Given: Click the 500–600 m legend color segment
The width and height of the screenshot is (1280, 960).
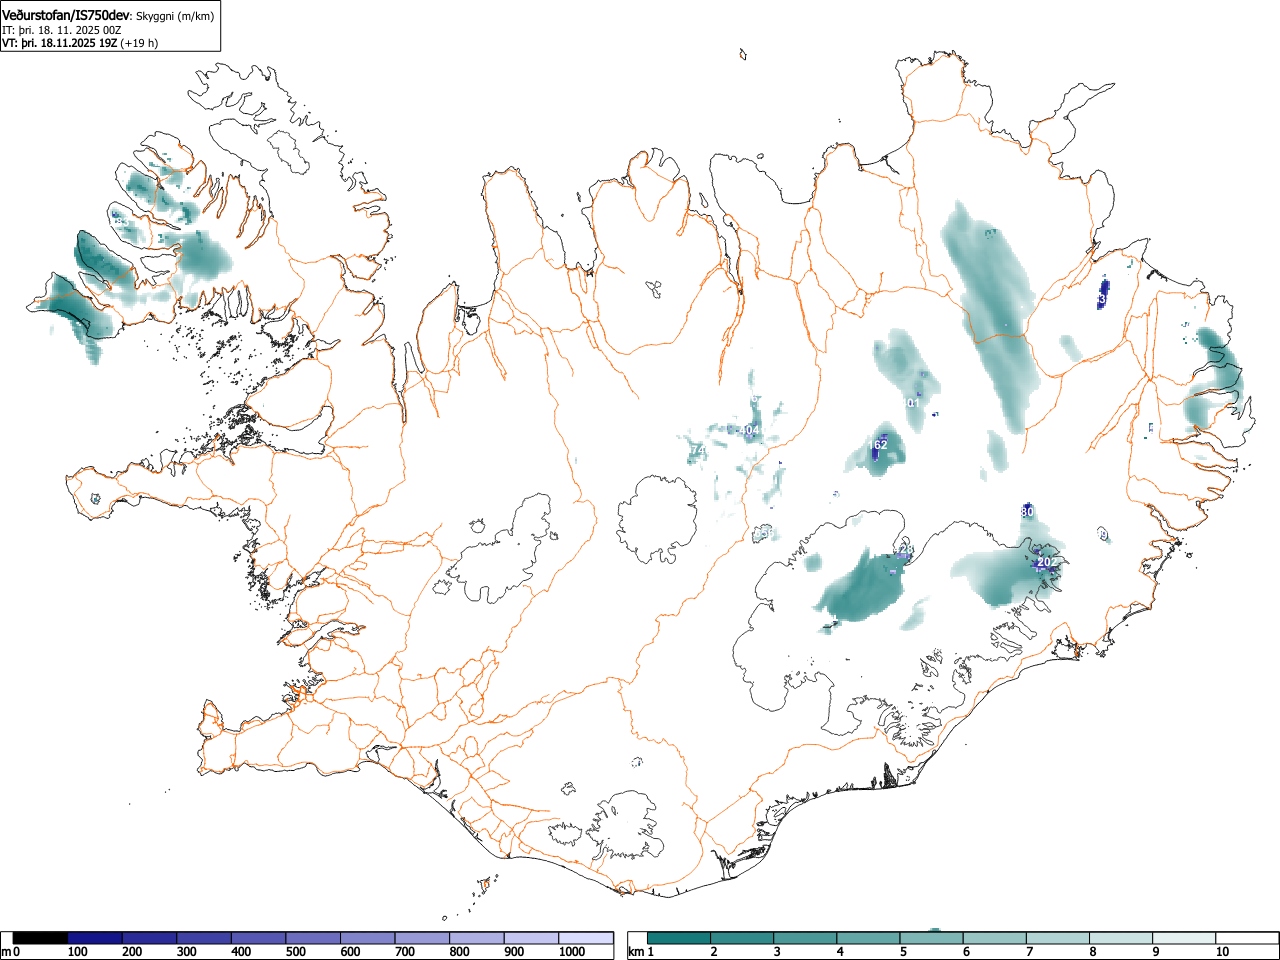Looking at the screenshot, I should (312, 938).
